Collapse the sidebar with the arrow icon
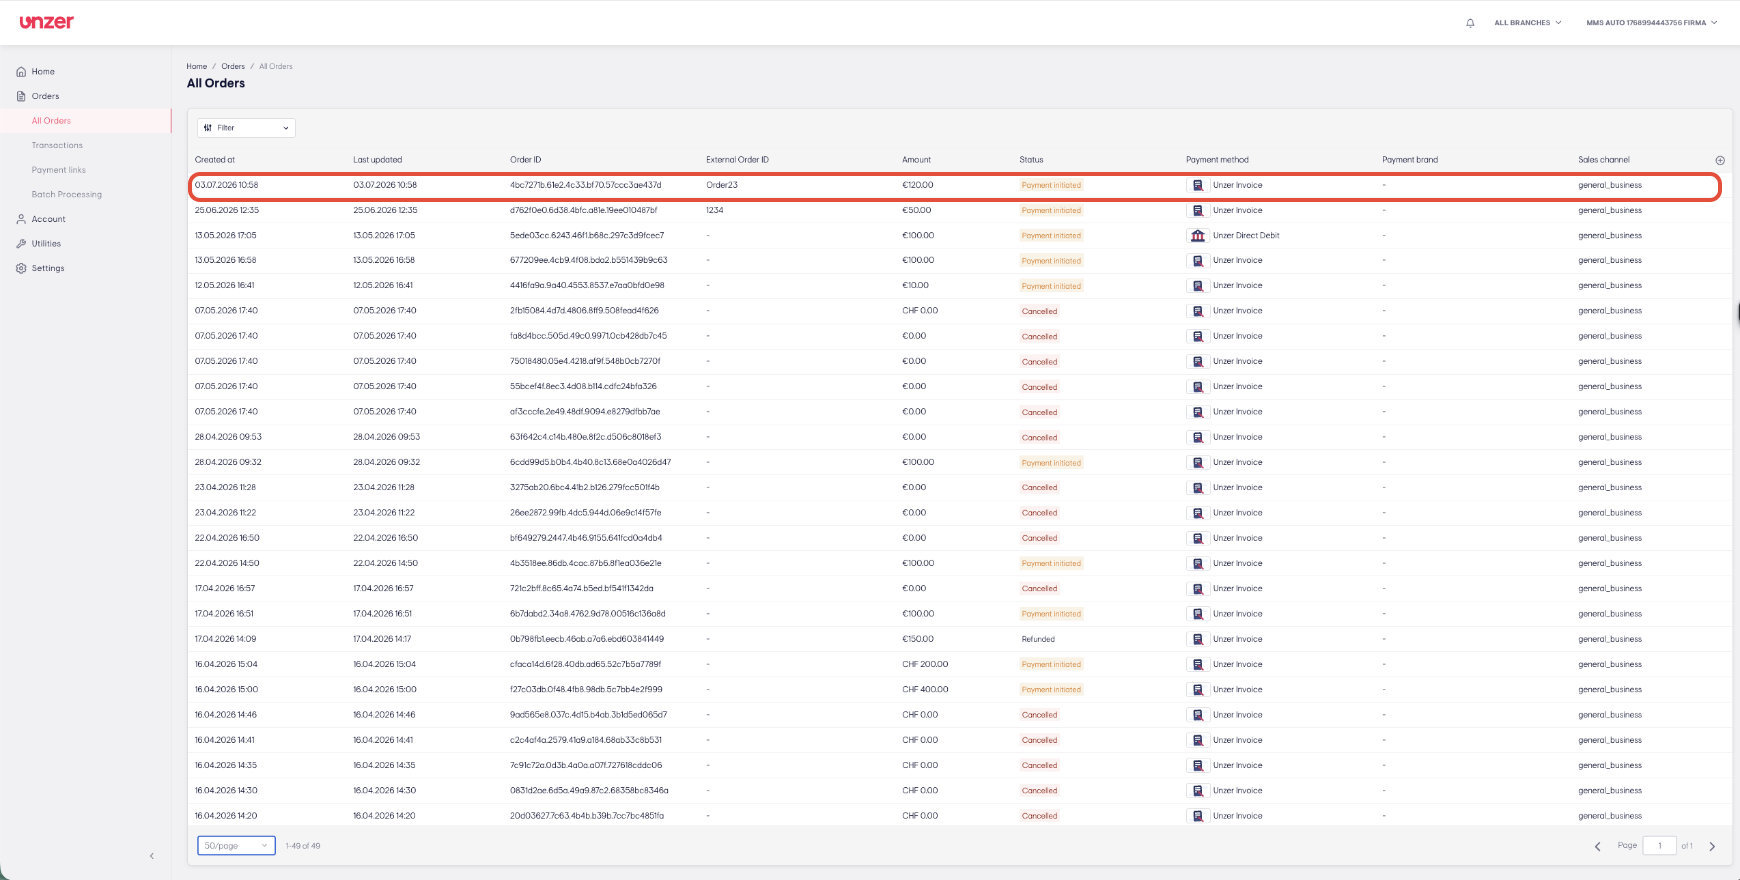The image size is (1740, 880). [152, 856]
